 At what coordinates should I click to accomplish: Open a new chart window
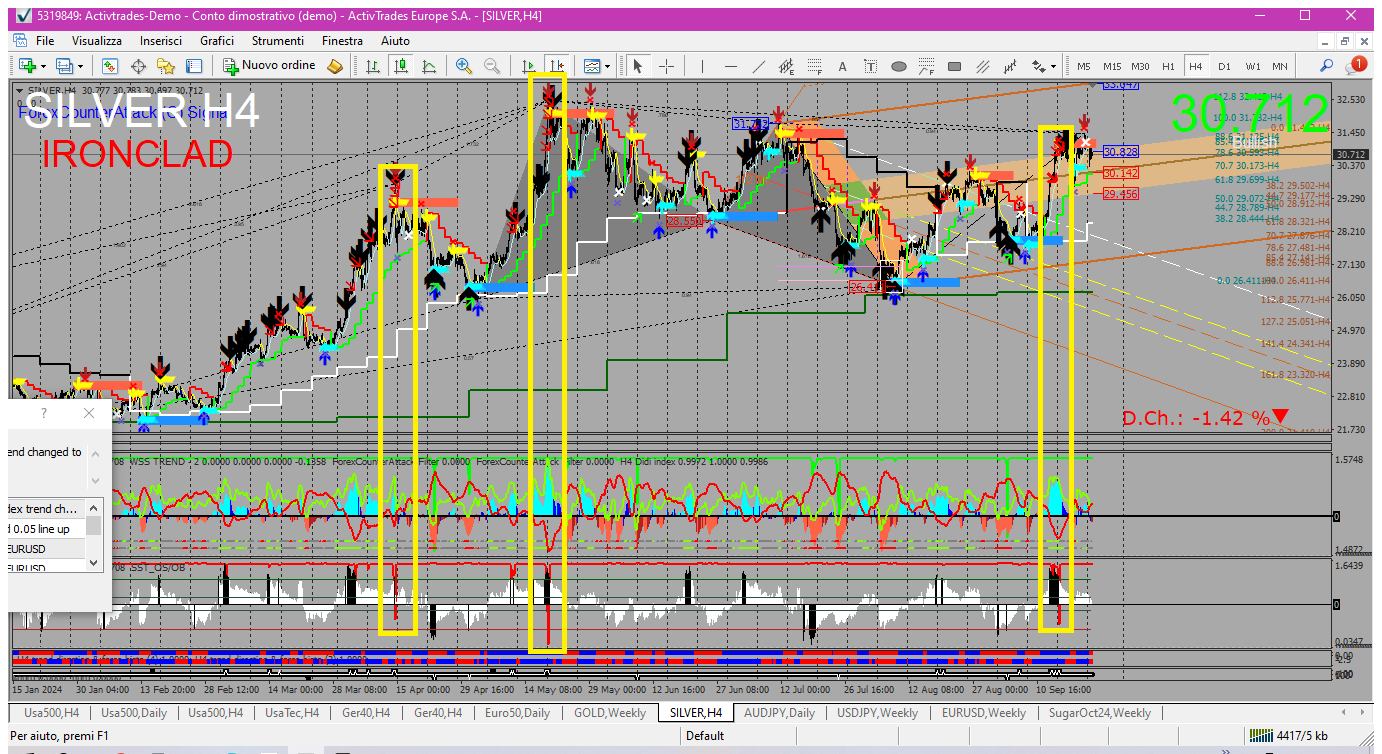(x=27, y=66)
